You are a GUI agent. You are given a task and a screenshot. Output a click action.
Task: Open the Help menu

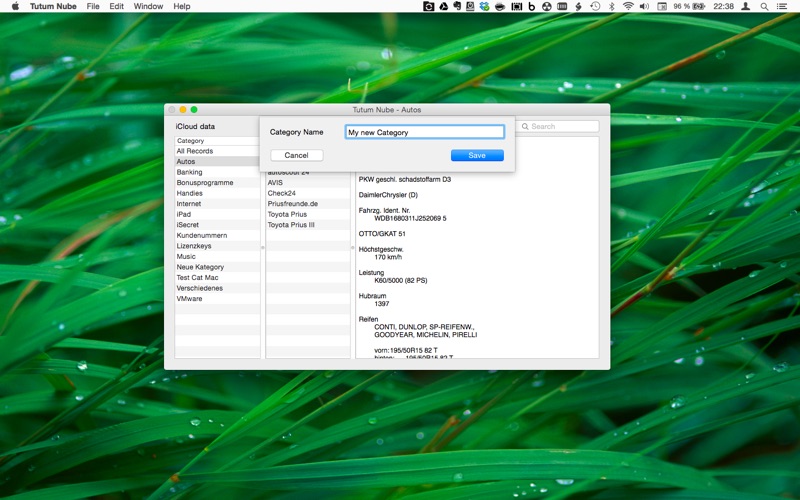tap(182, 6)
